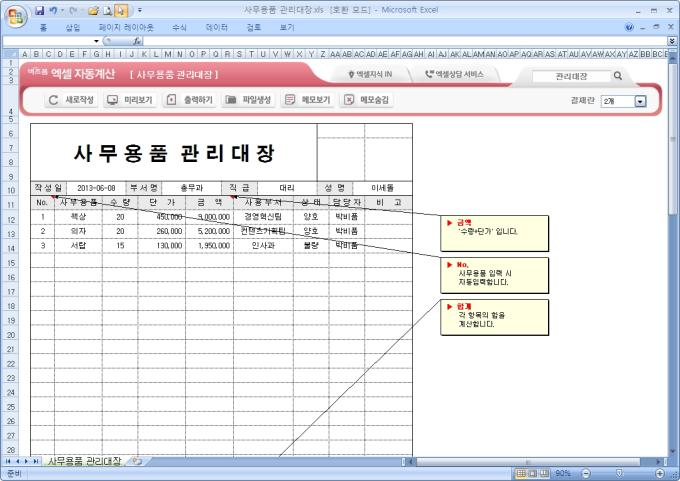Open the 결재란 combo box dropdown arrow
680x481 pixels.
pyautogui.click(x=640, y=101)
